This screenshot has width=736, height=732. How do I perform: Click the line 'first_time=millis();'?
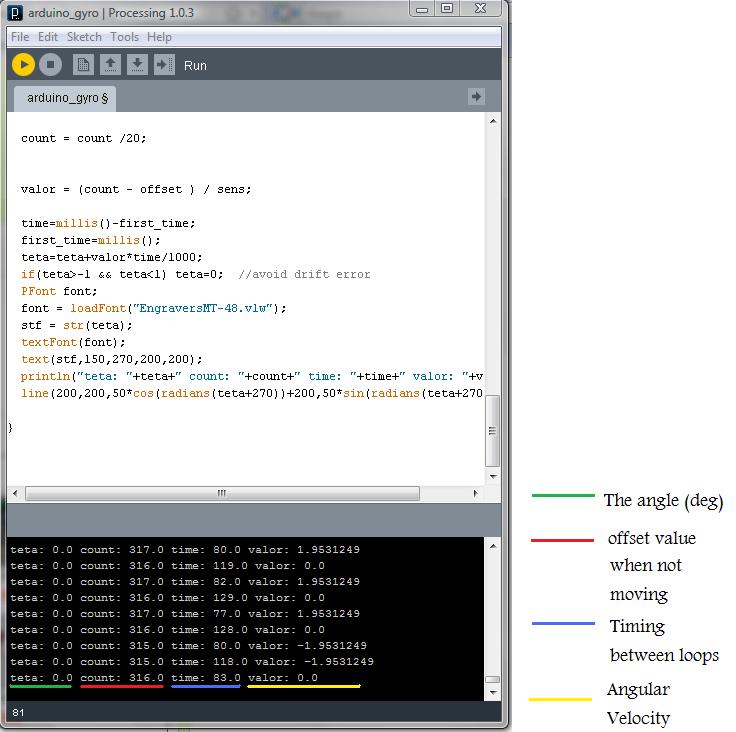(91, 240)
